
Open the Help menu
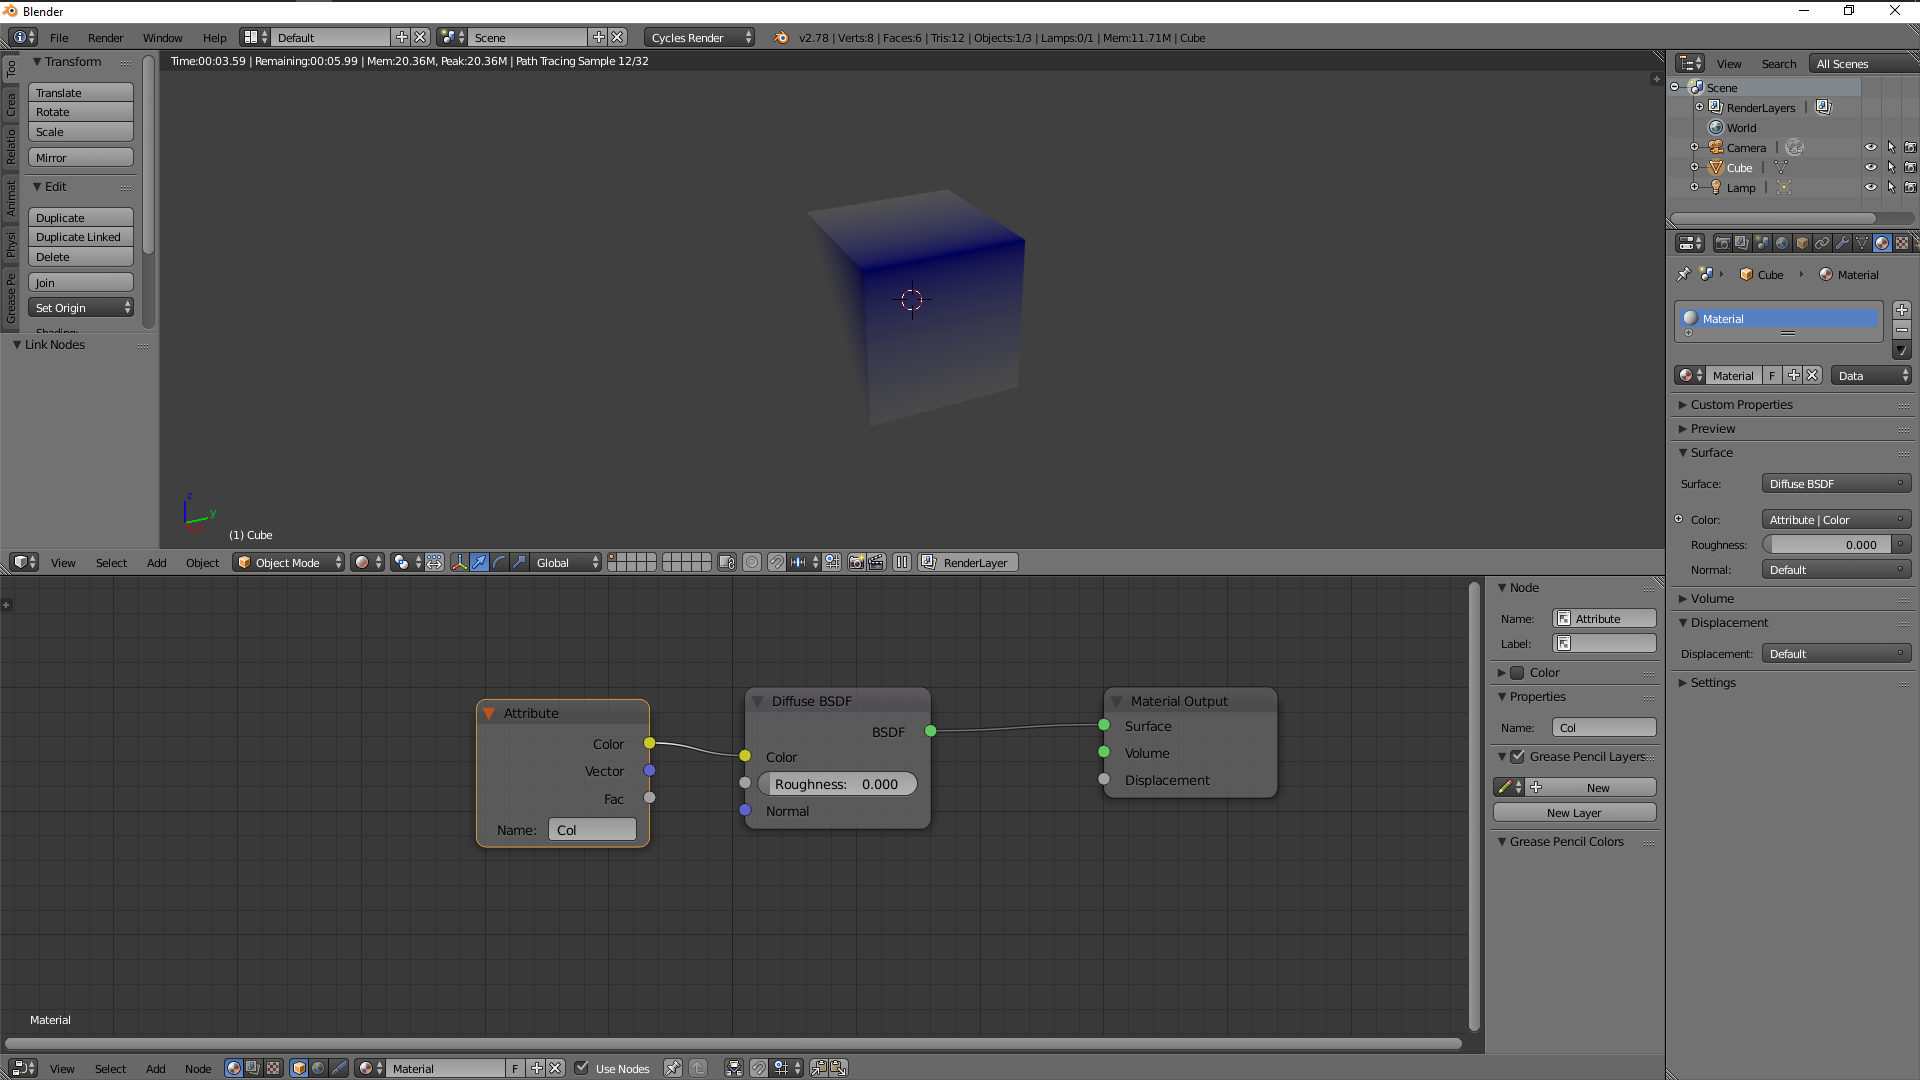pyautogui.click(x=214, y=37)
